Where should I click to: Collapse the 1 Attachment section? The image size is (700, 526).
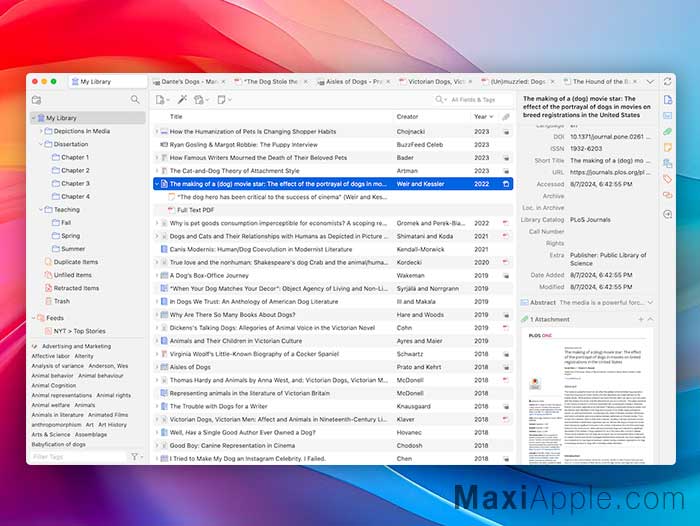[650, 319]
